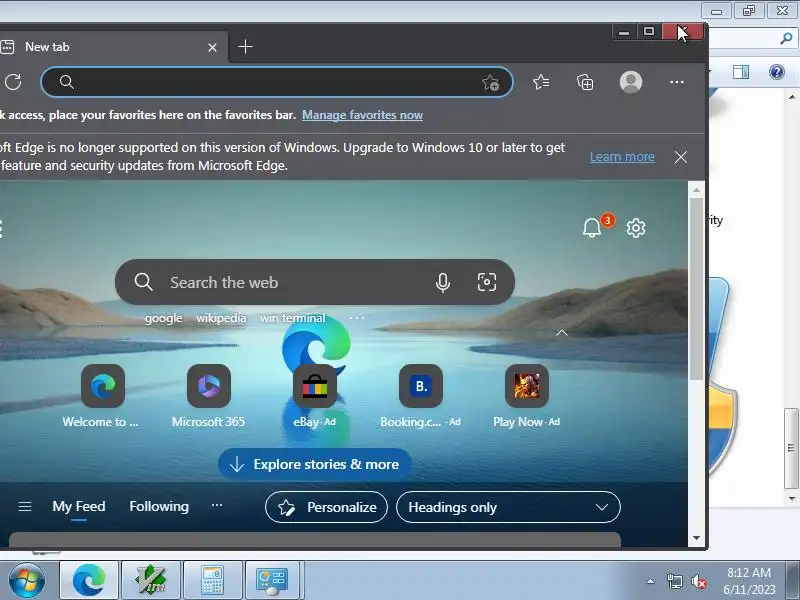The width and height of the screenshot is (800, 600).
Task: Show more search suggestions ellipsis
Action: point(357,318)
